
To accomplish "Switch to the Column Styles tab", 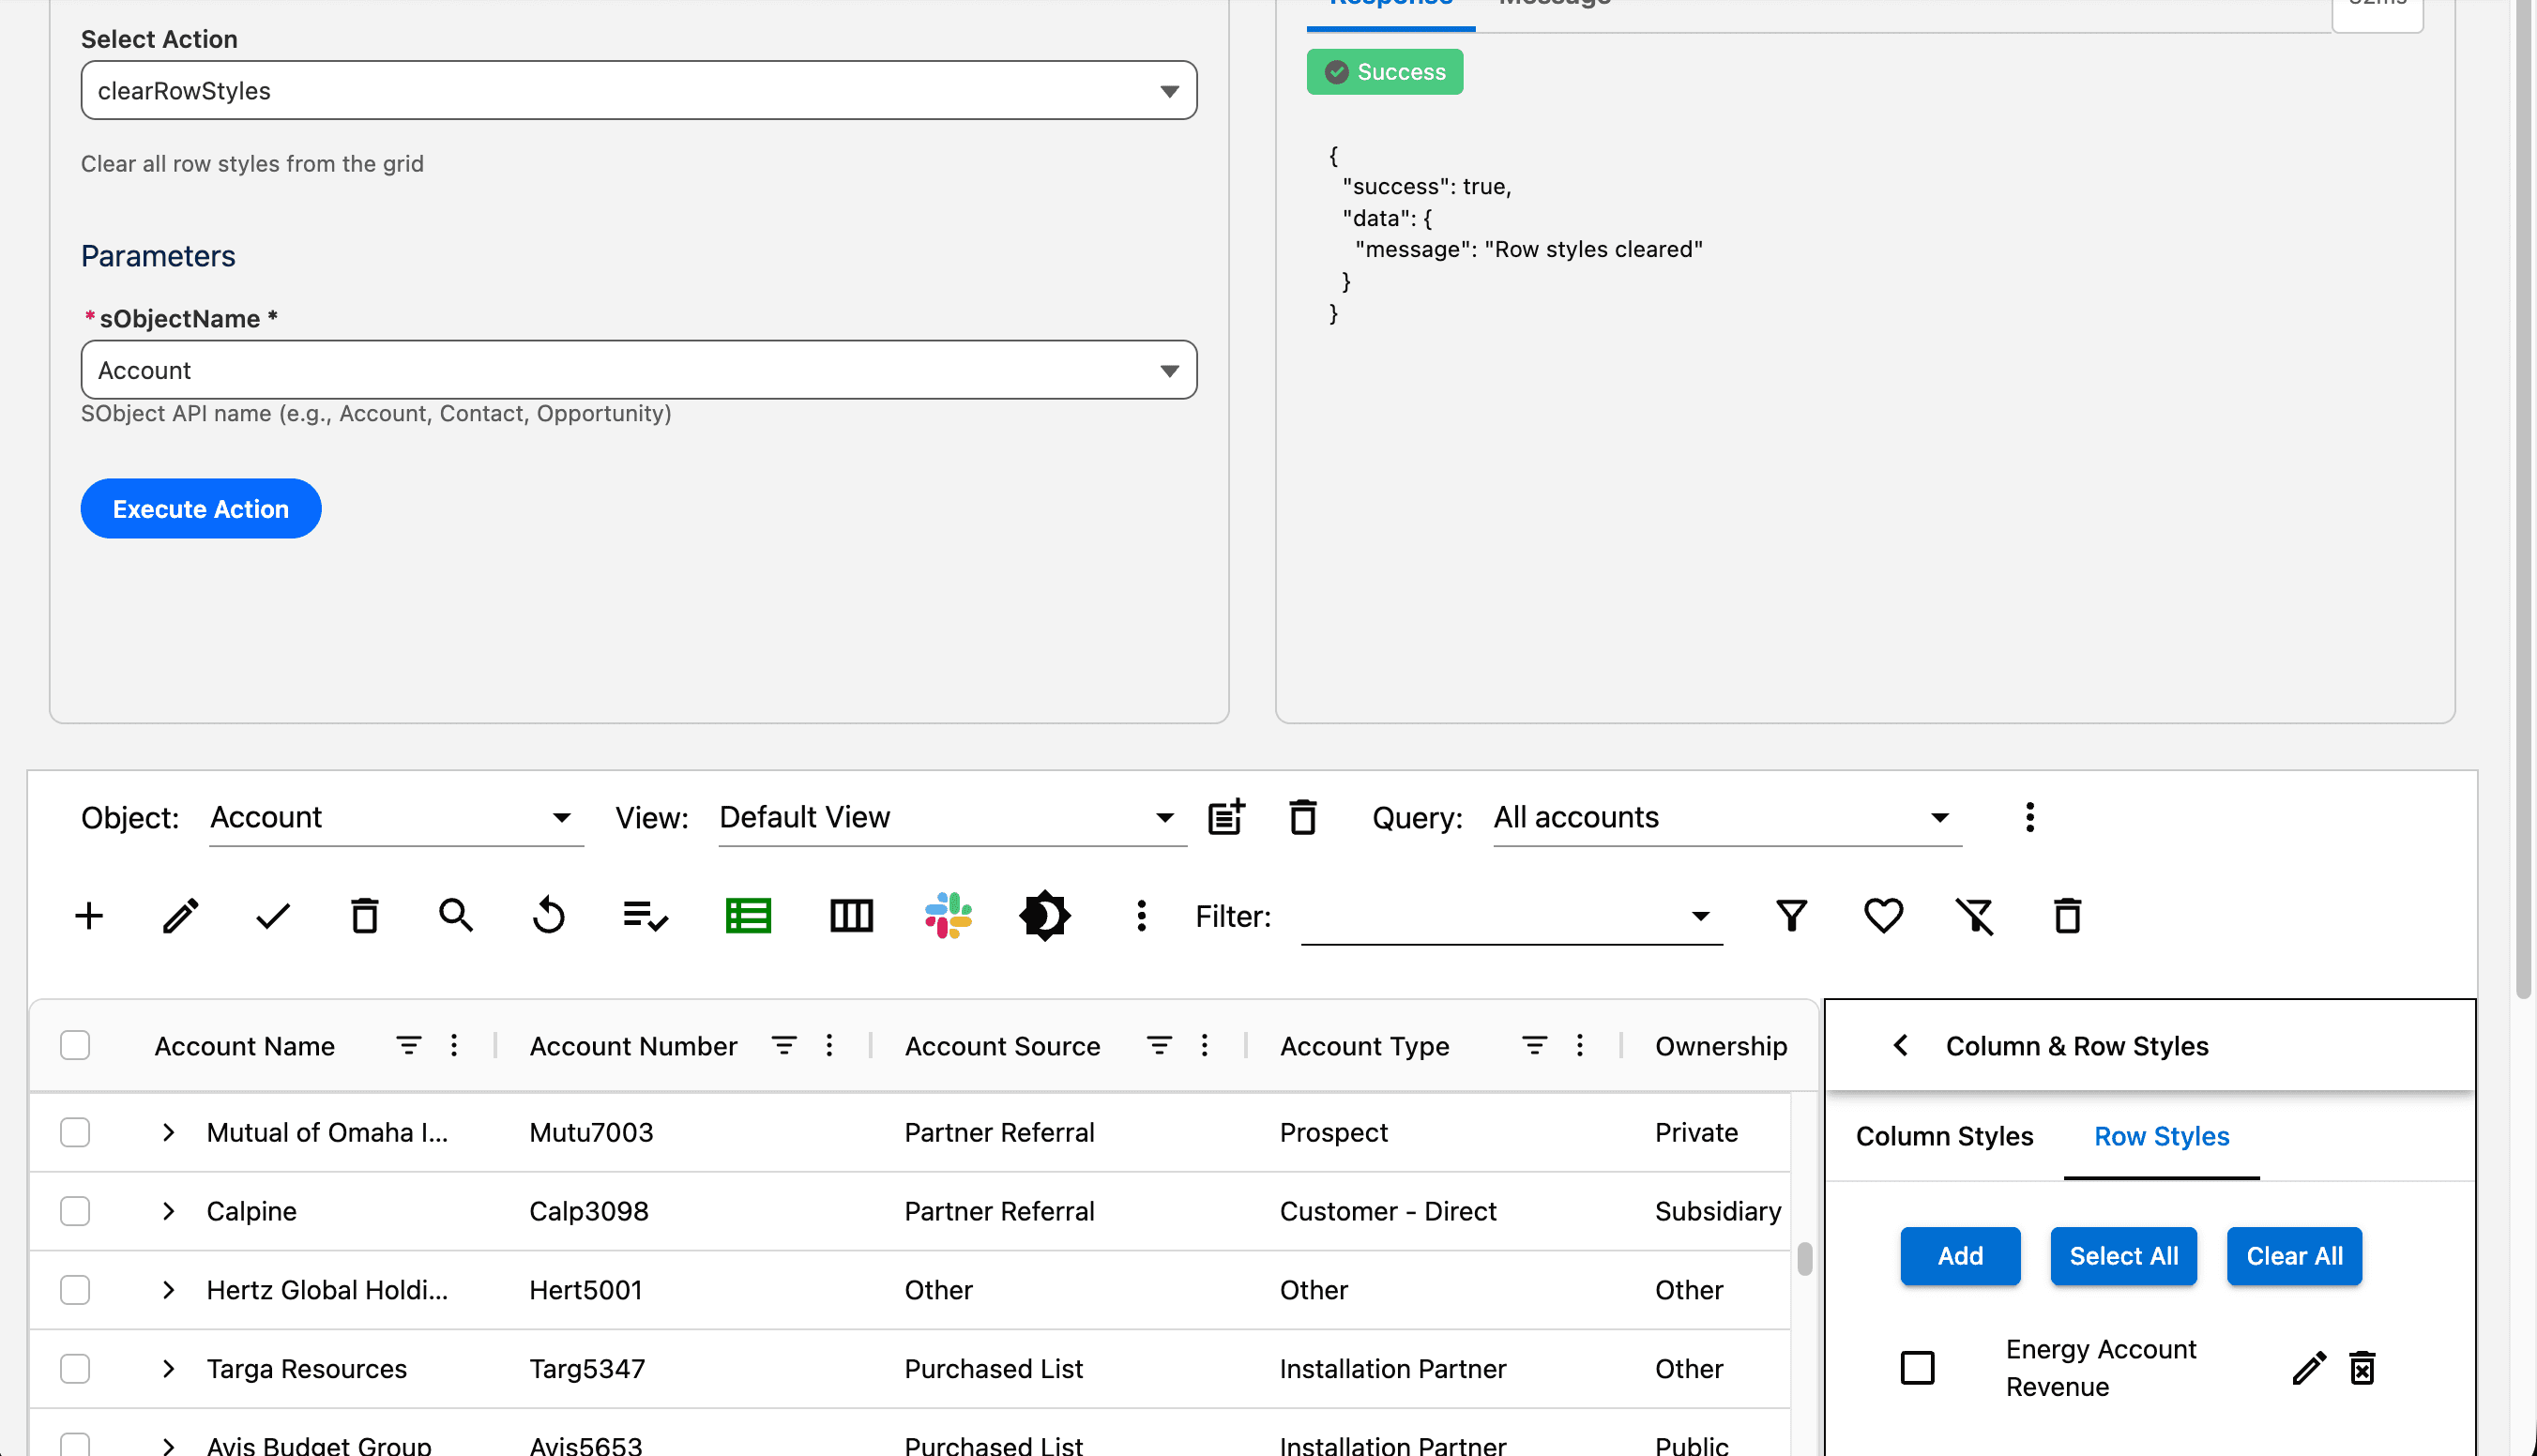I will pyautogui.click(x=1944, y=1137).
